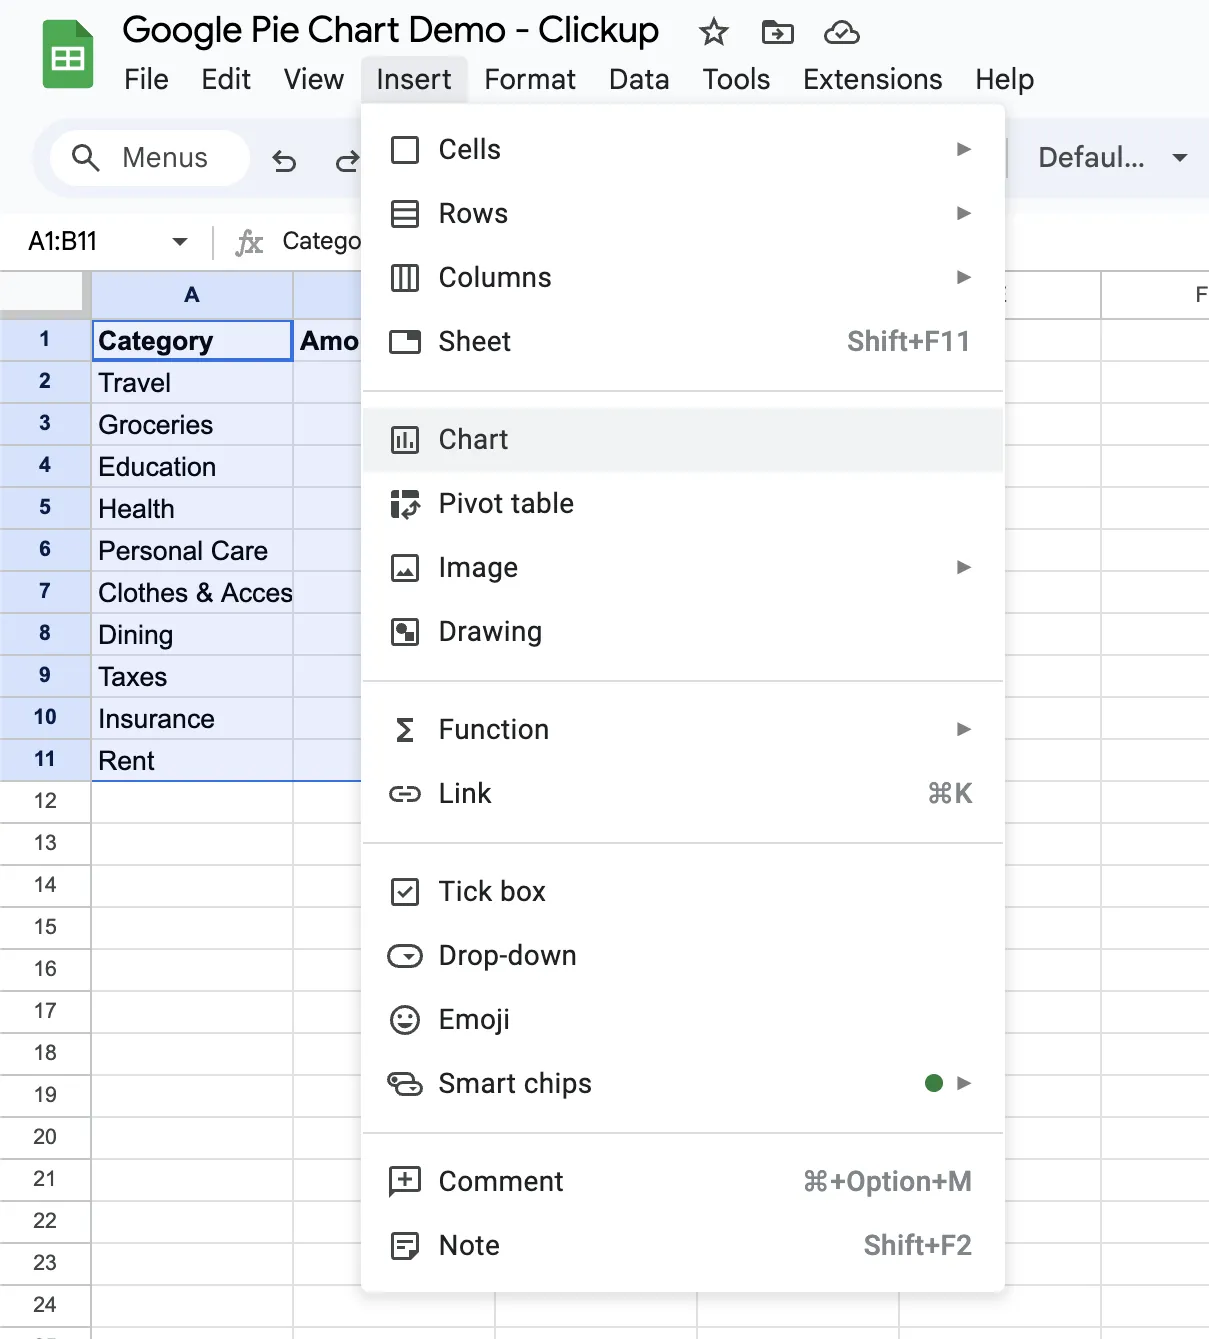This screenshot has height=1339, width=1209.
Task: Choose Pivot table entry
Action: (x=683, y=504)
